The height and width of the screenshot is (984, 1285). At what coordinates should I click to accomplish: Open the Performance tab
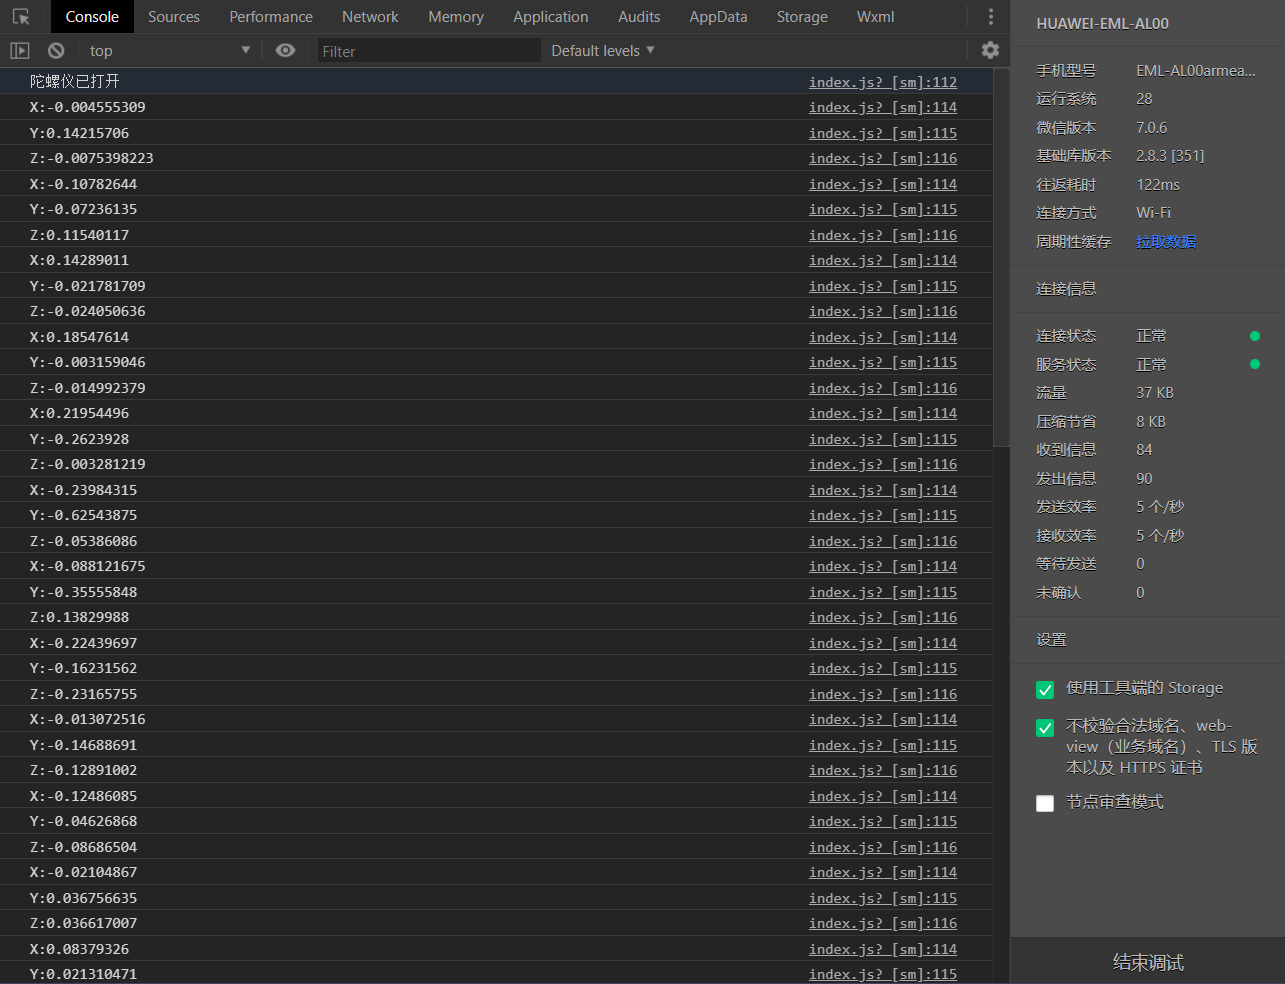click(x=271, y=17)
